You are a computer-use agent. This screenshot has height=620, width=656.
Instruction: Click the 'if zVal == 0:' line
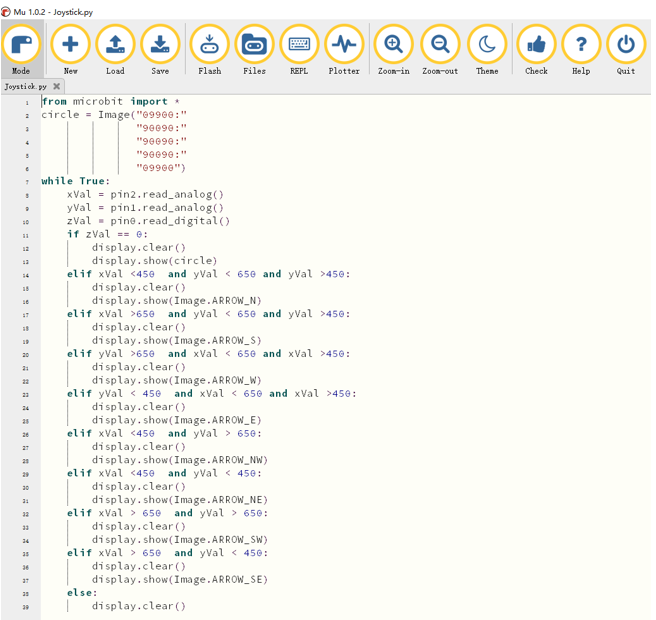click(107, 234)
